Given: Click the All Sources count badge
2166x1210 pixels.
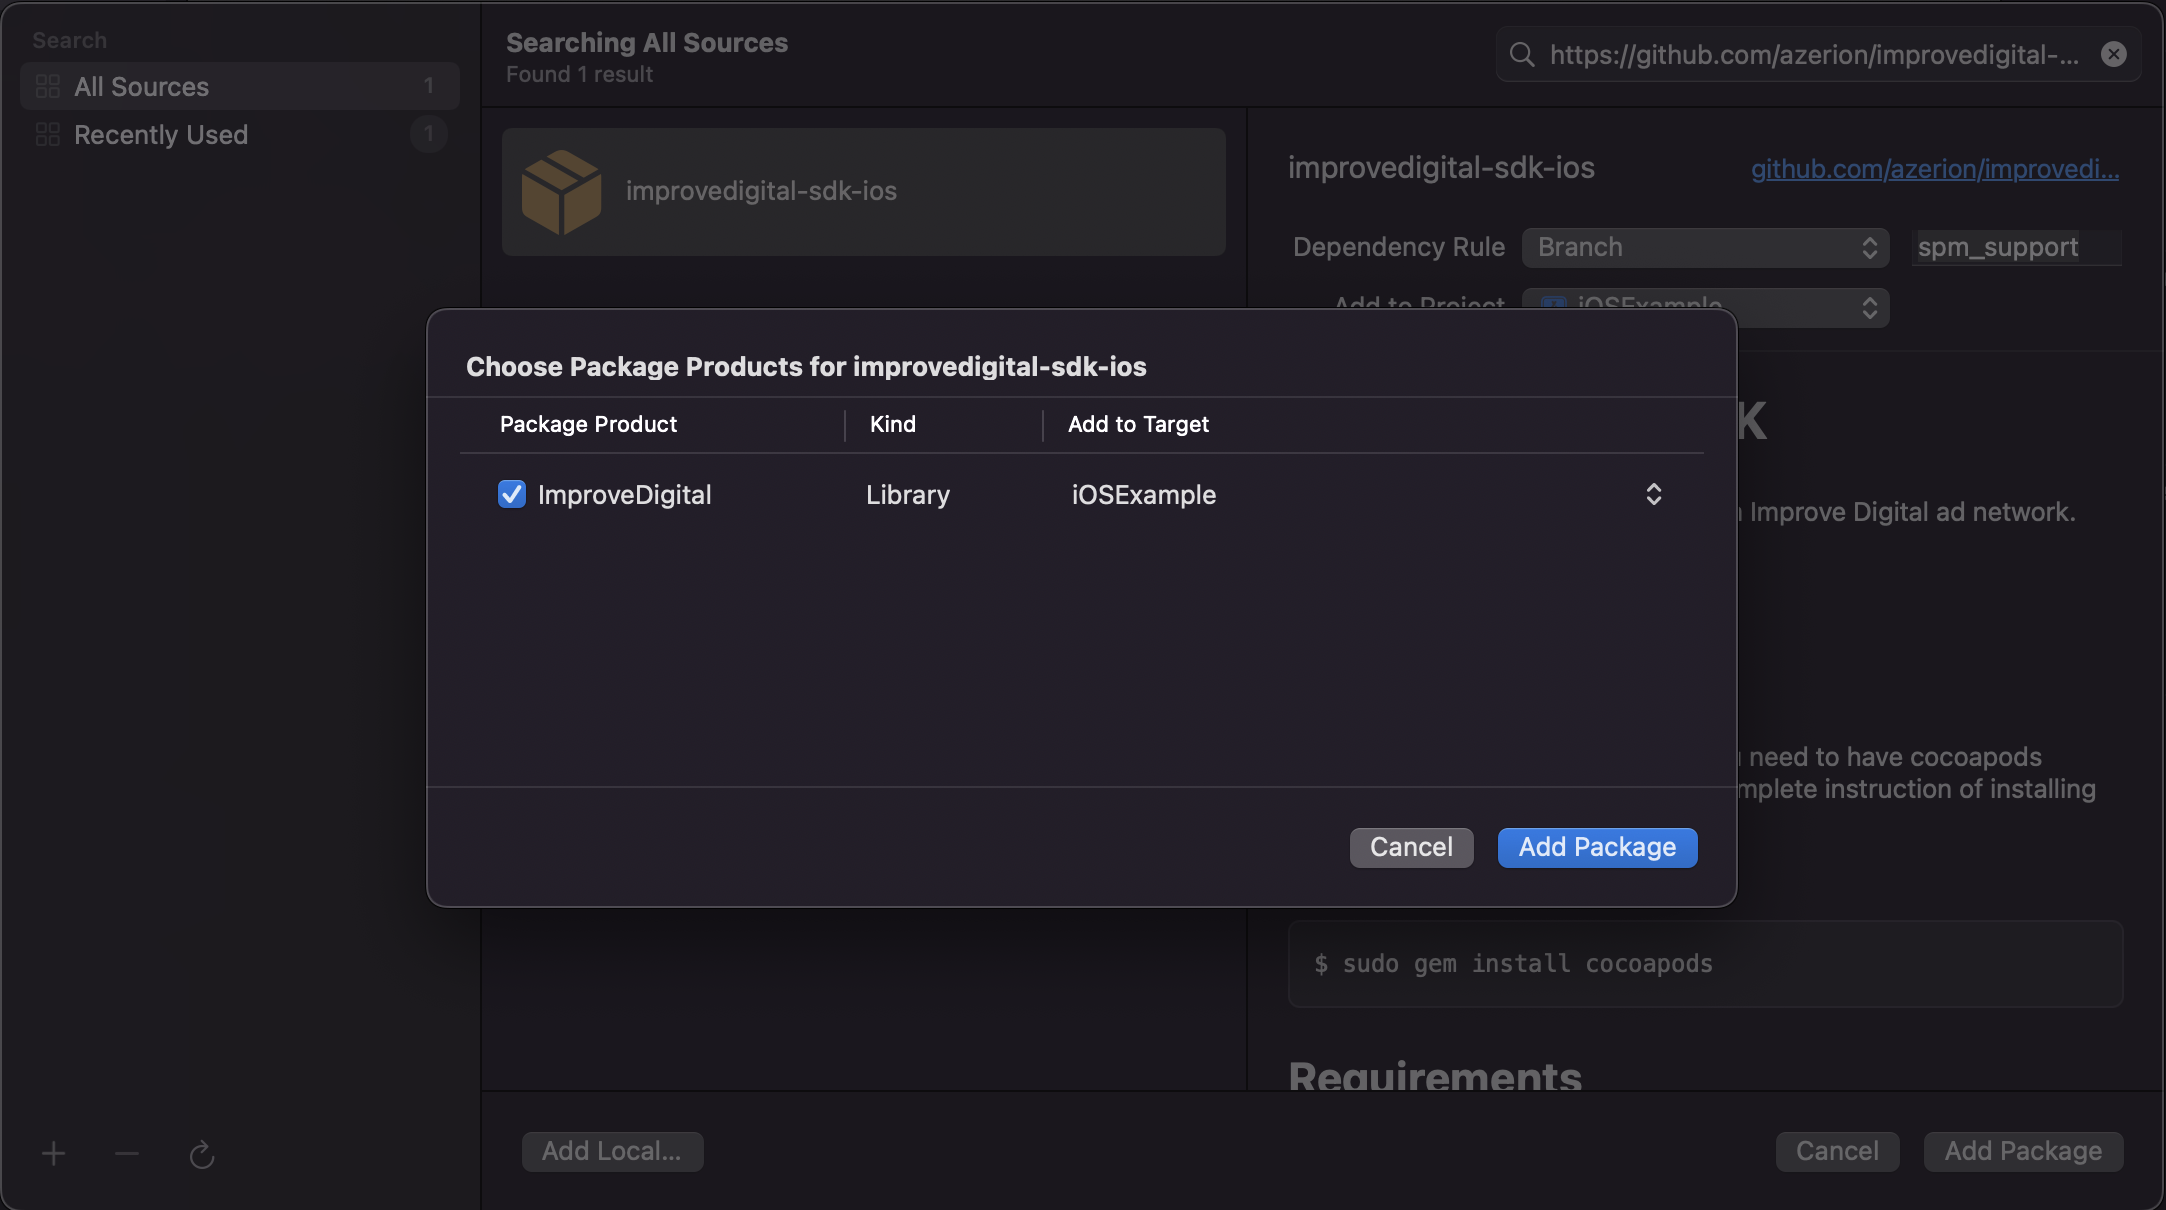Looking at the screenshot, I should pos(429,86).
